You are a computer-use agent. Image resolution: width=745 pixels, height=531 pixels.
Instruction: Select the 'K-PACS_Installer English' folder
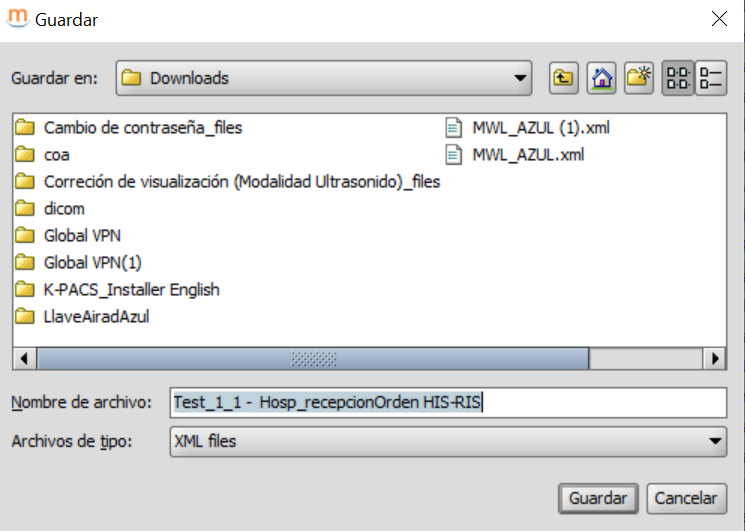(x=131, y=290)
